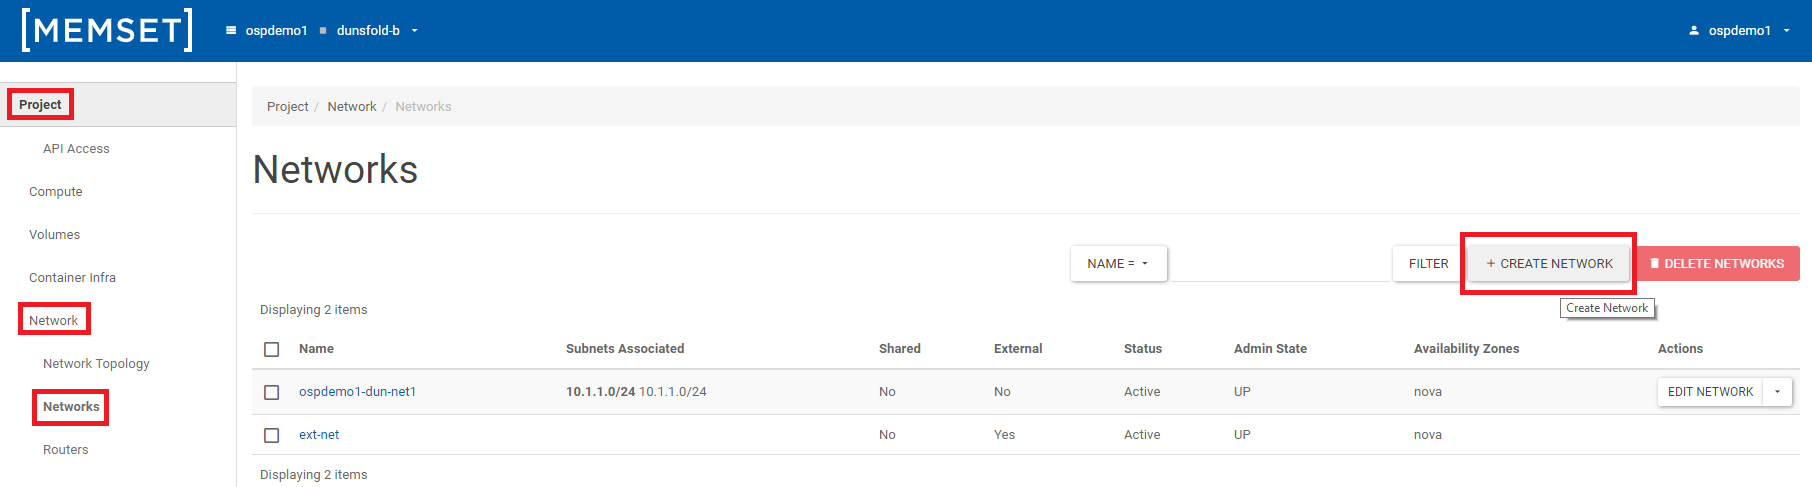Open the NAME = filter dropdown
Viewport: 1812px width, 487px height.
[x=1118, y=264]
